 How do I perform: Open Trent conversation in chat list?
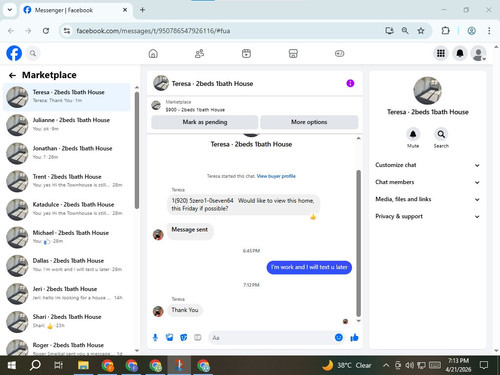66,181
